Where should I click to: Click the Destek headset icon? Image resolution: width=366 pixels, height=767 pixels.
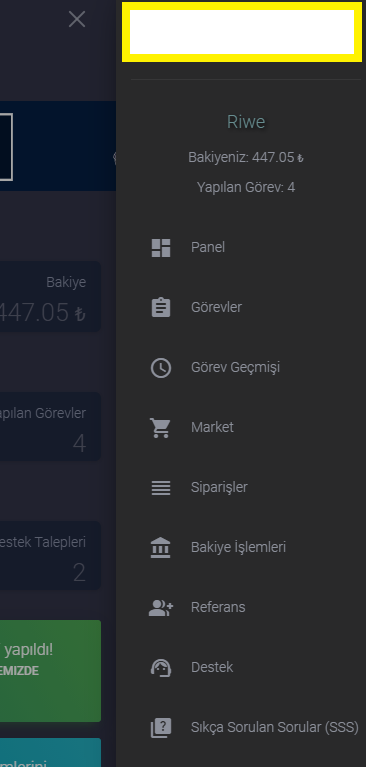pos(160,668)
